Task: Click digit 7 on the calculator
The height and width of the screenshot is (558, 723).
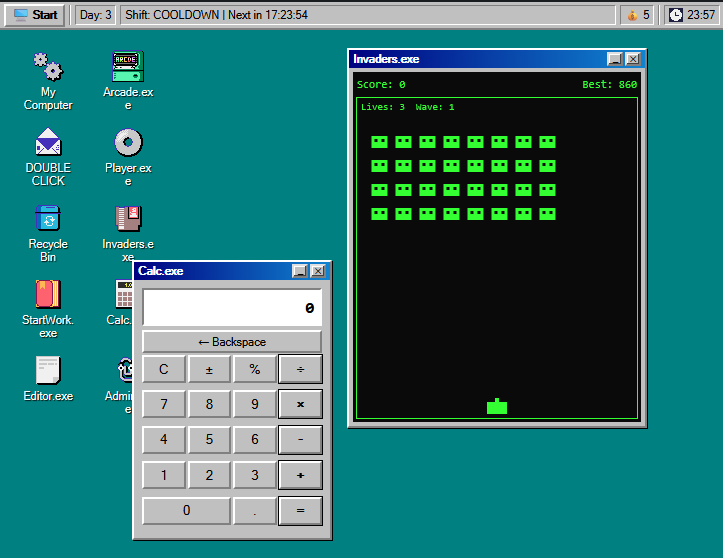Action: (164, 404)
